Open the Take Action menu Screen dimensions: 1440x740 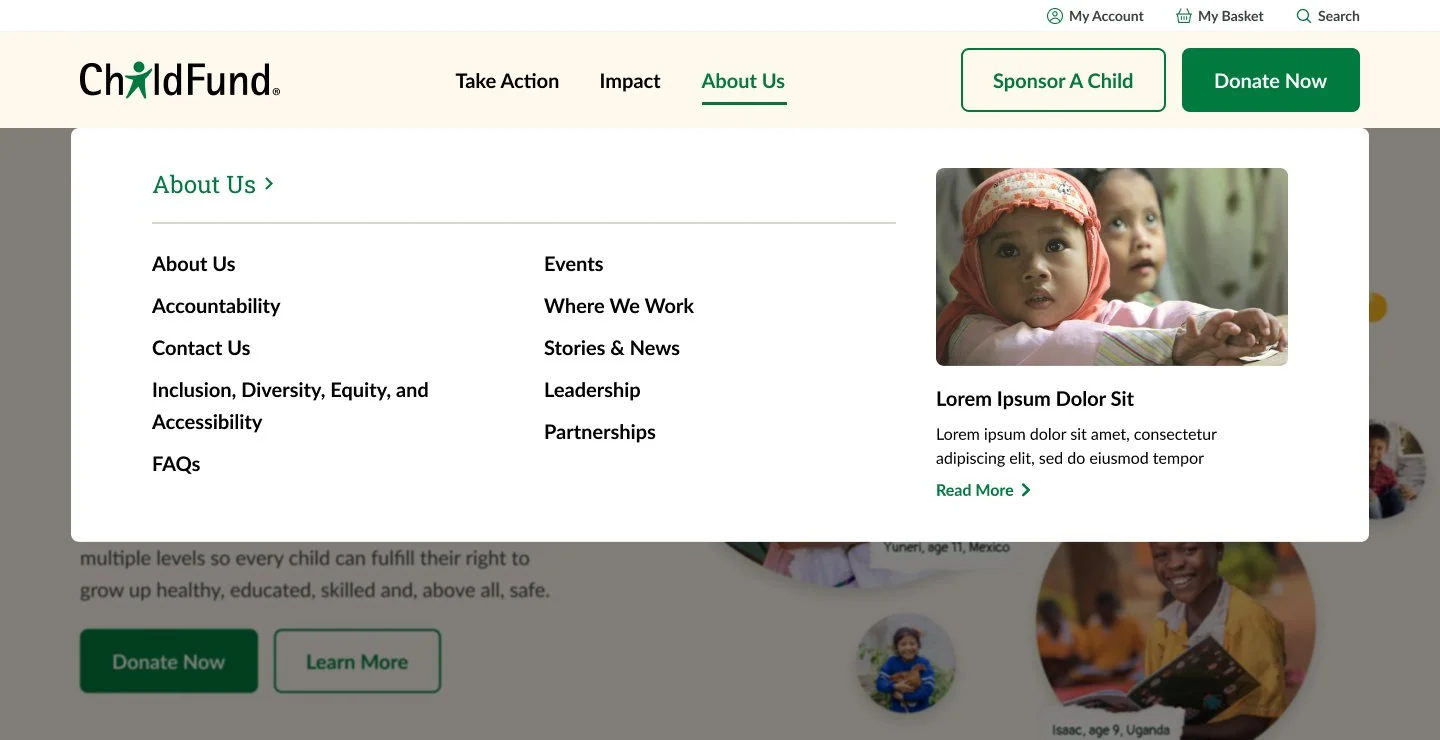click(507, 81)
